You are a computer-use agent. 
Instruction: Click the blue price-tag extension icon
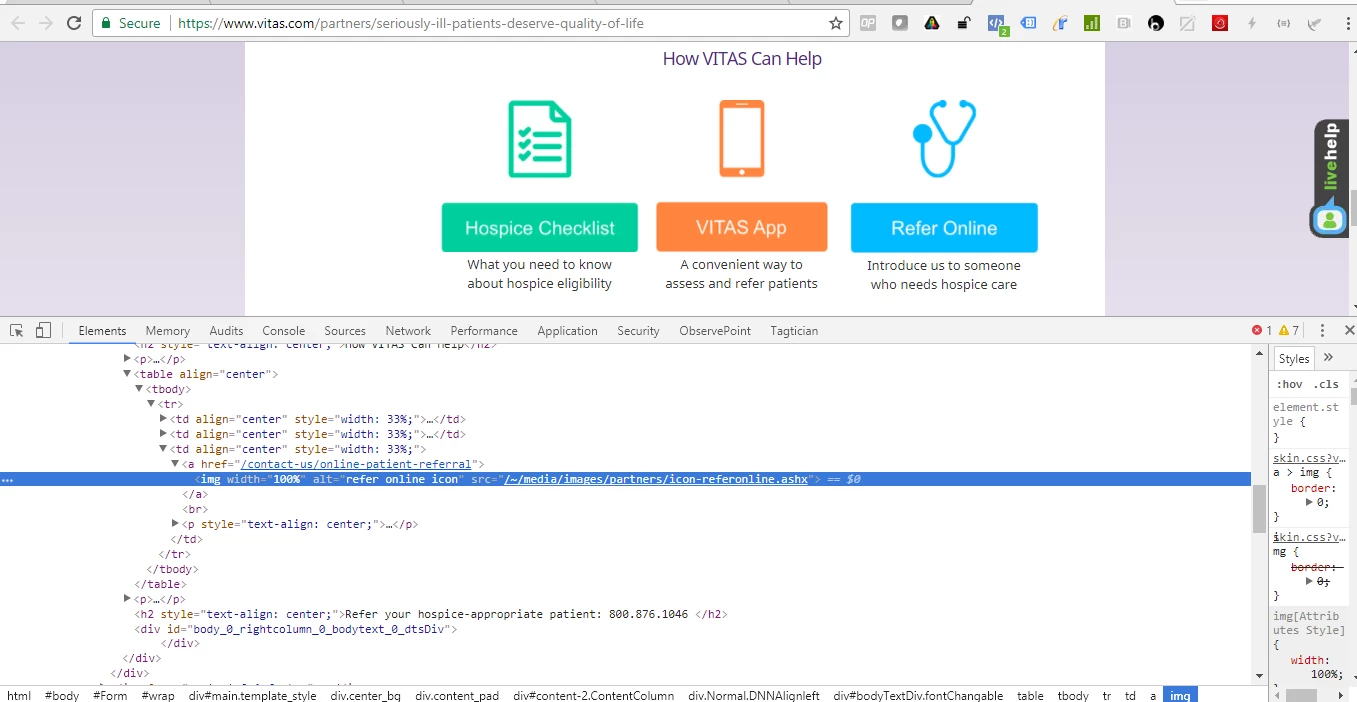tap(1028, 23)
